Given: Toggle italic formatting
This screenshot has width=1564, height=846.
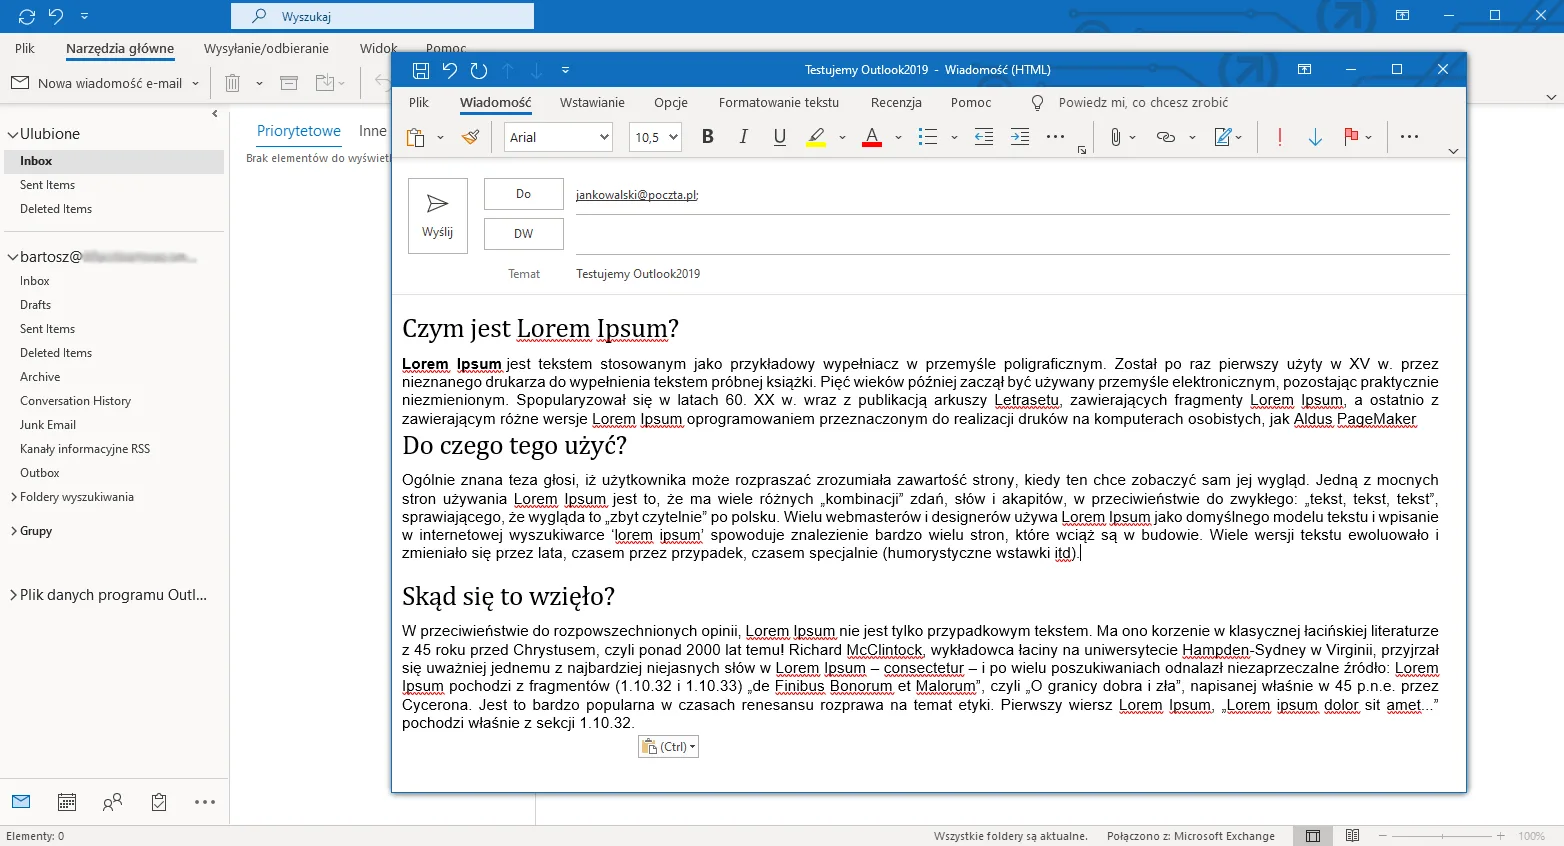Looking at the screenshot, I should pos(743,137).
